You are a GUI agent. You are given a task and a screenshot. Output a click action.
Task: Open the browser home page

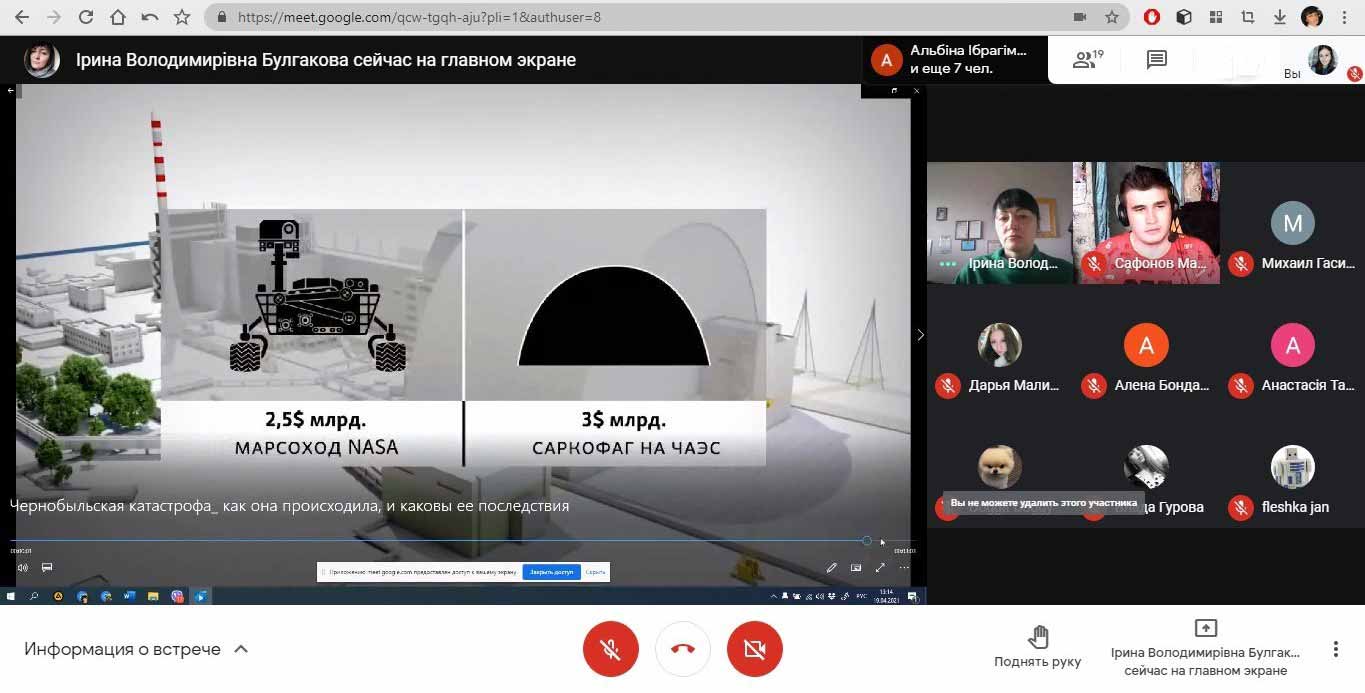click(x=118, y=17)
